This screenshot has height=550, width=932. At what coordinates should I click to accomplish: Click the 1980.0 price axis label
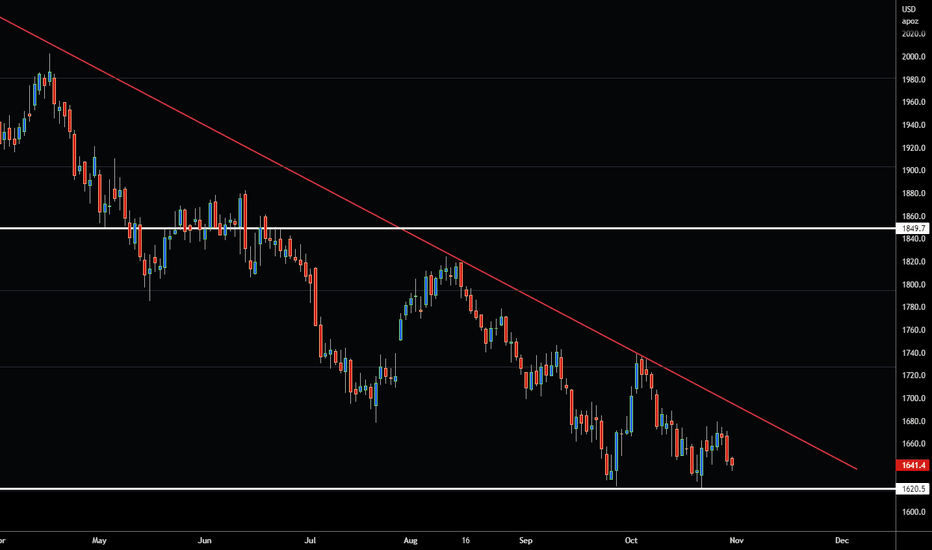coord(914,80)
